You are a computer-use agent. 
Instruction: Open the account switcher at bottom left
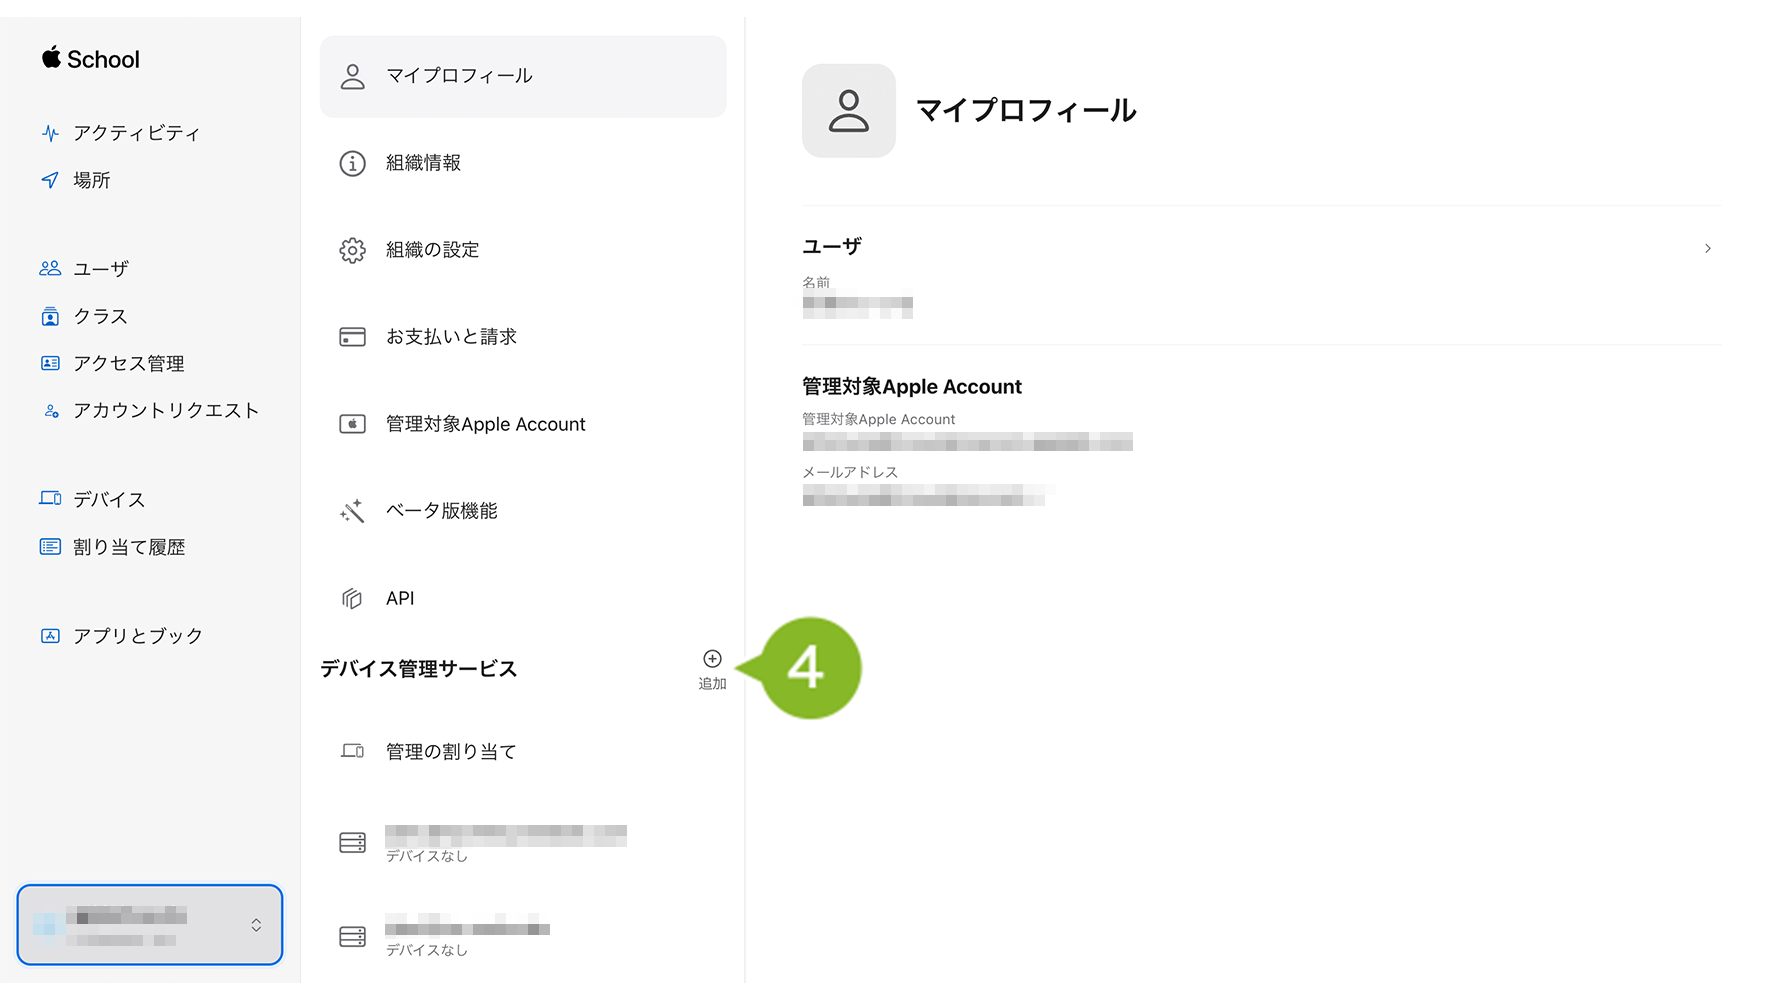click(x=150, y=925)
